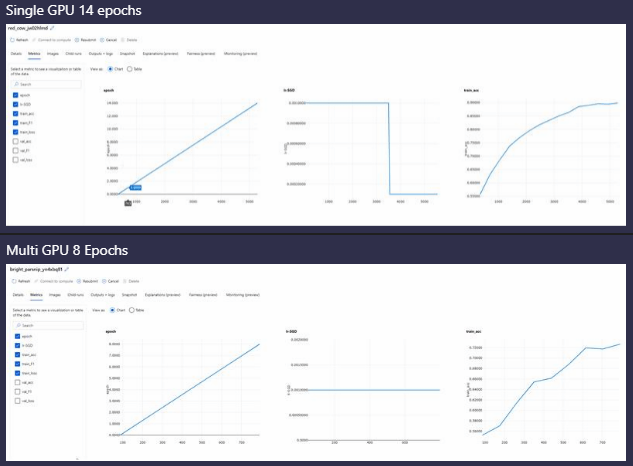Enable val_loss metric in Multi GPU panel
This screenshot has width=633, height=466.
pyautogui.click(x=17, y=401)
